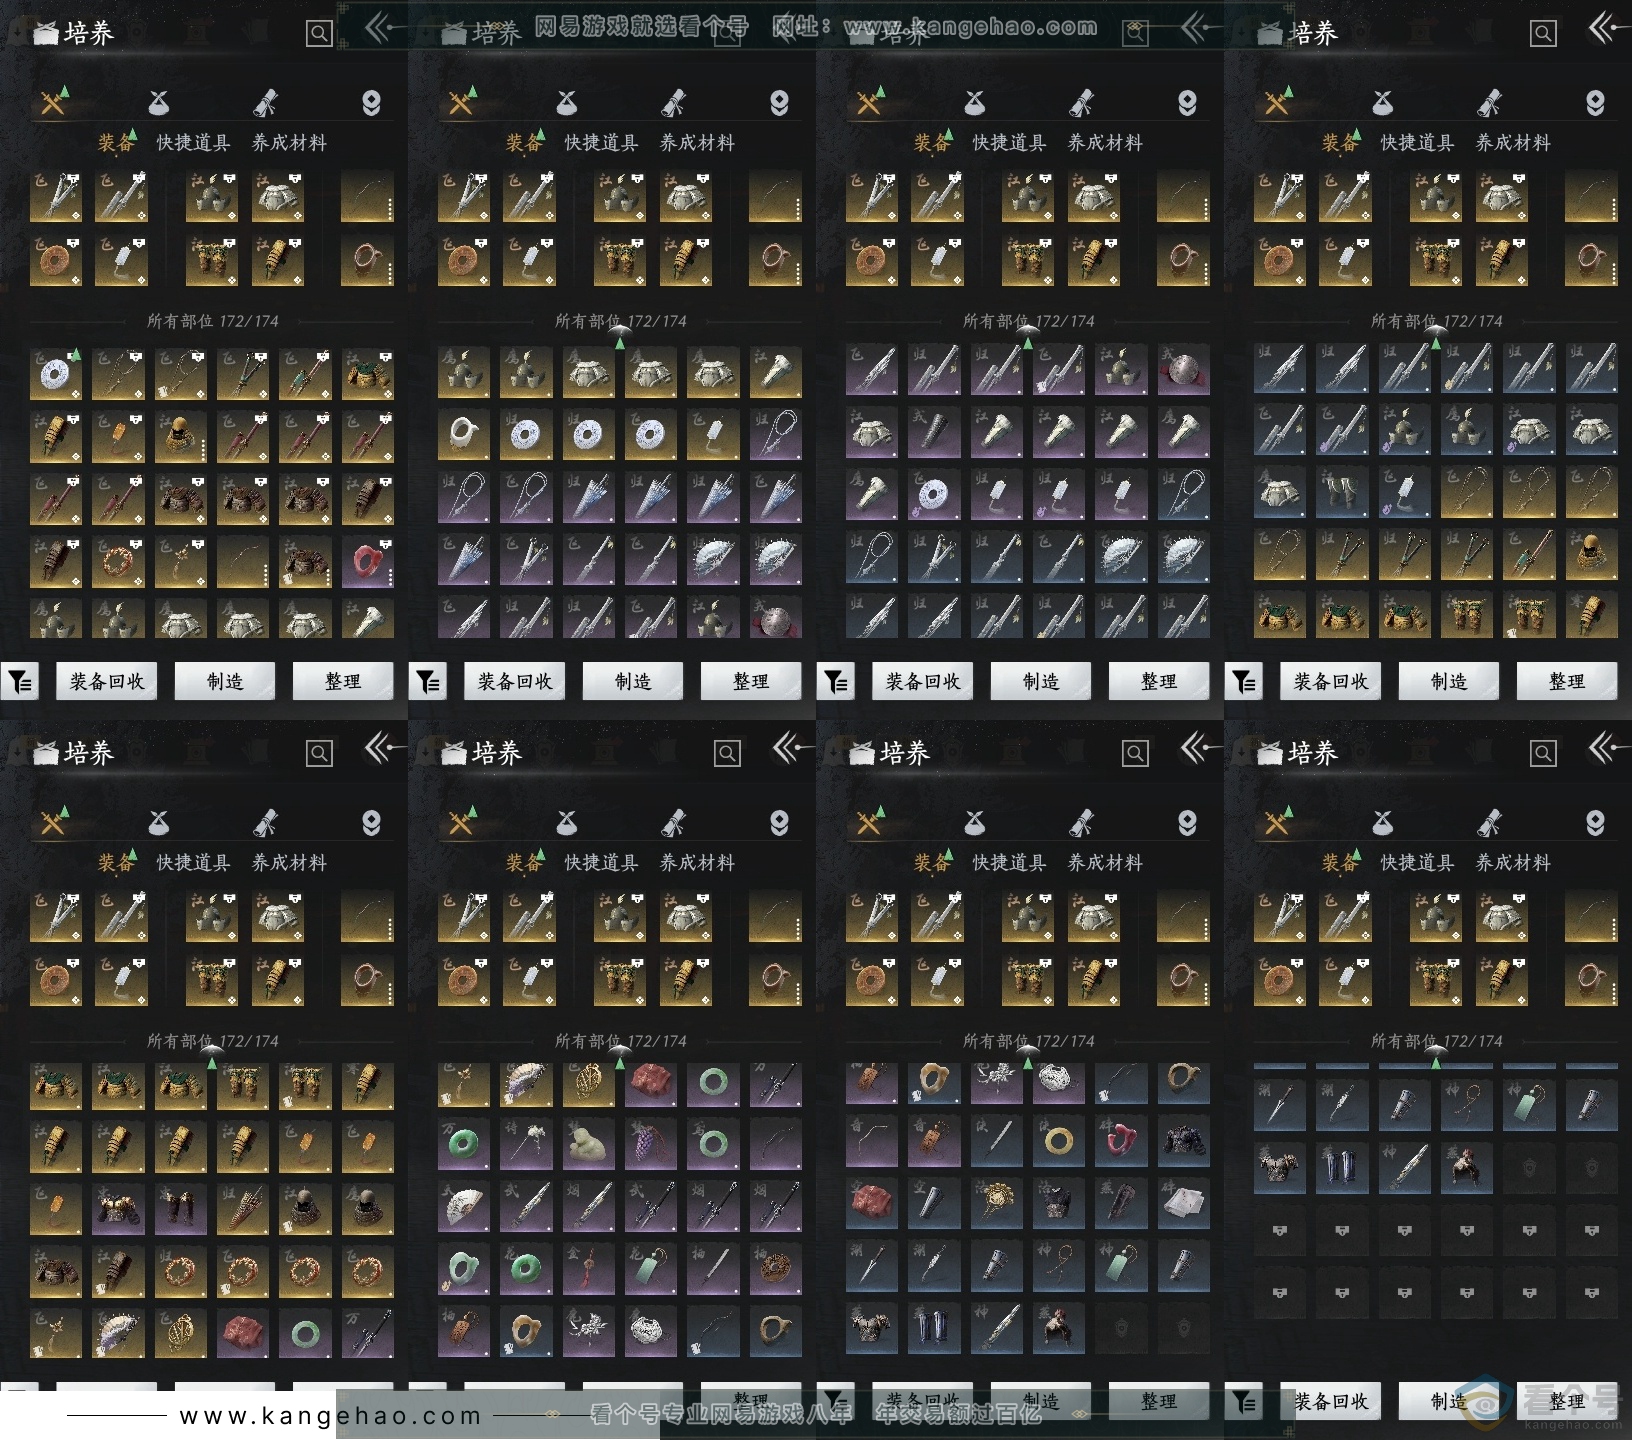This screenshot has width=1632, height=1440.
Task: Switch to the 快捷道具 tab in the third bottom panel
Action: (1009, 863)
